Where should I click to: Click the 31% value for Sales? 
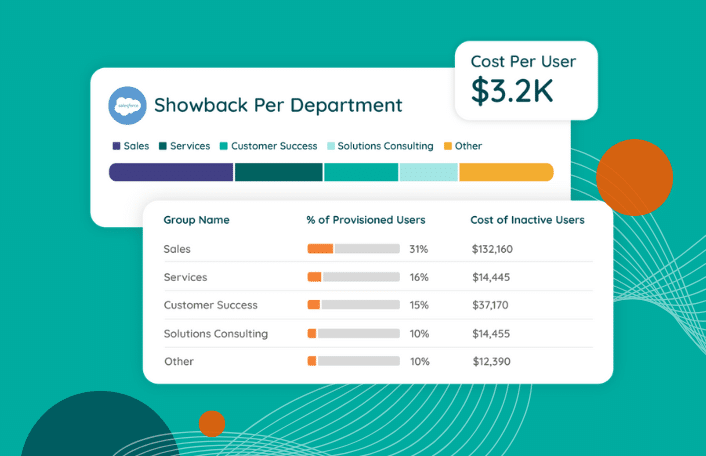419,249
